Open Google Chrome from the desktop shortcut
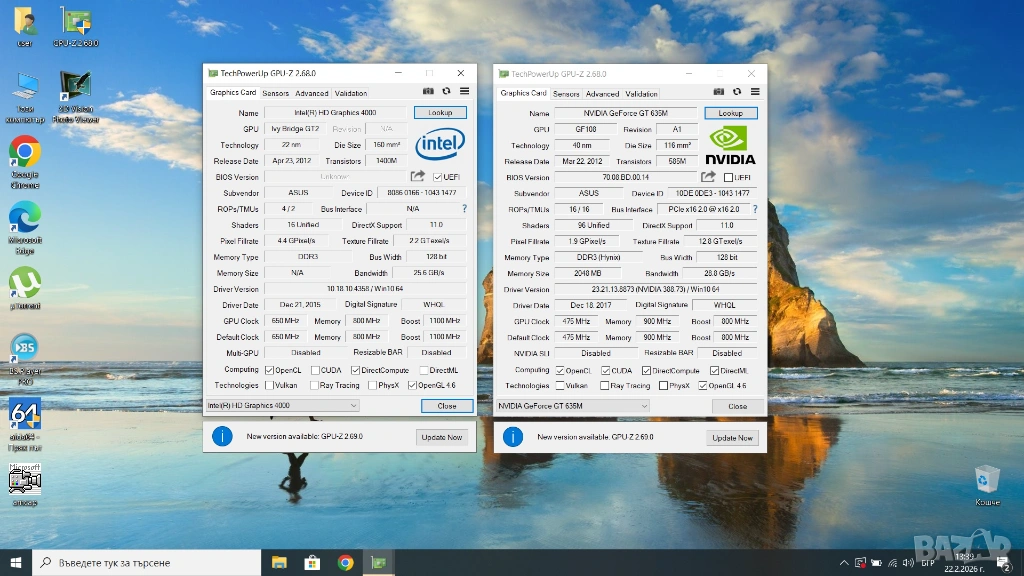1024x576 pixels. tap(24, 152)
